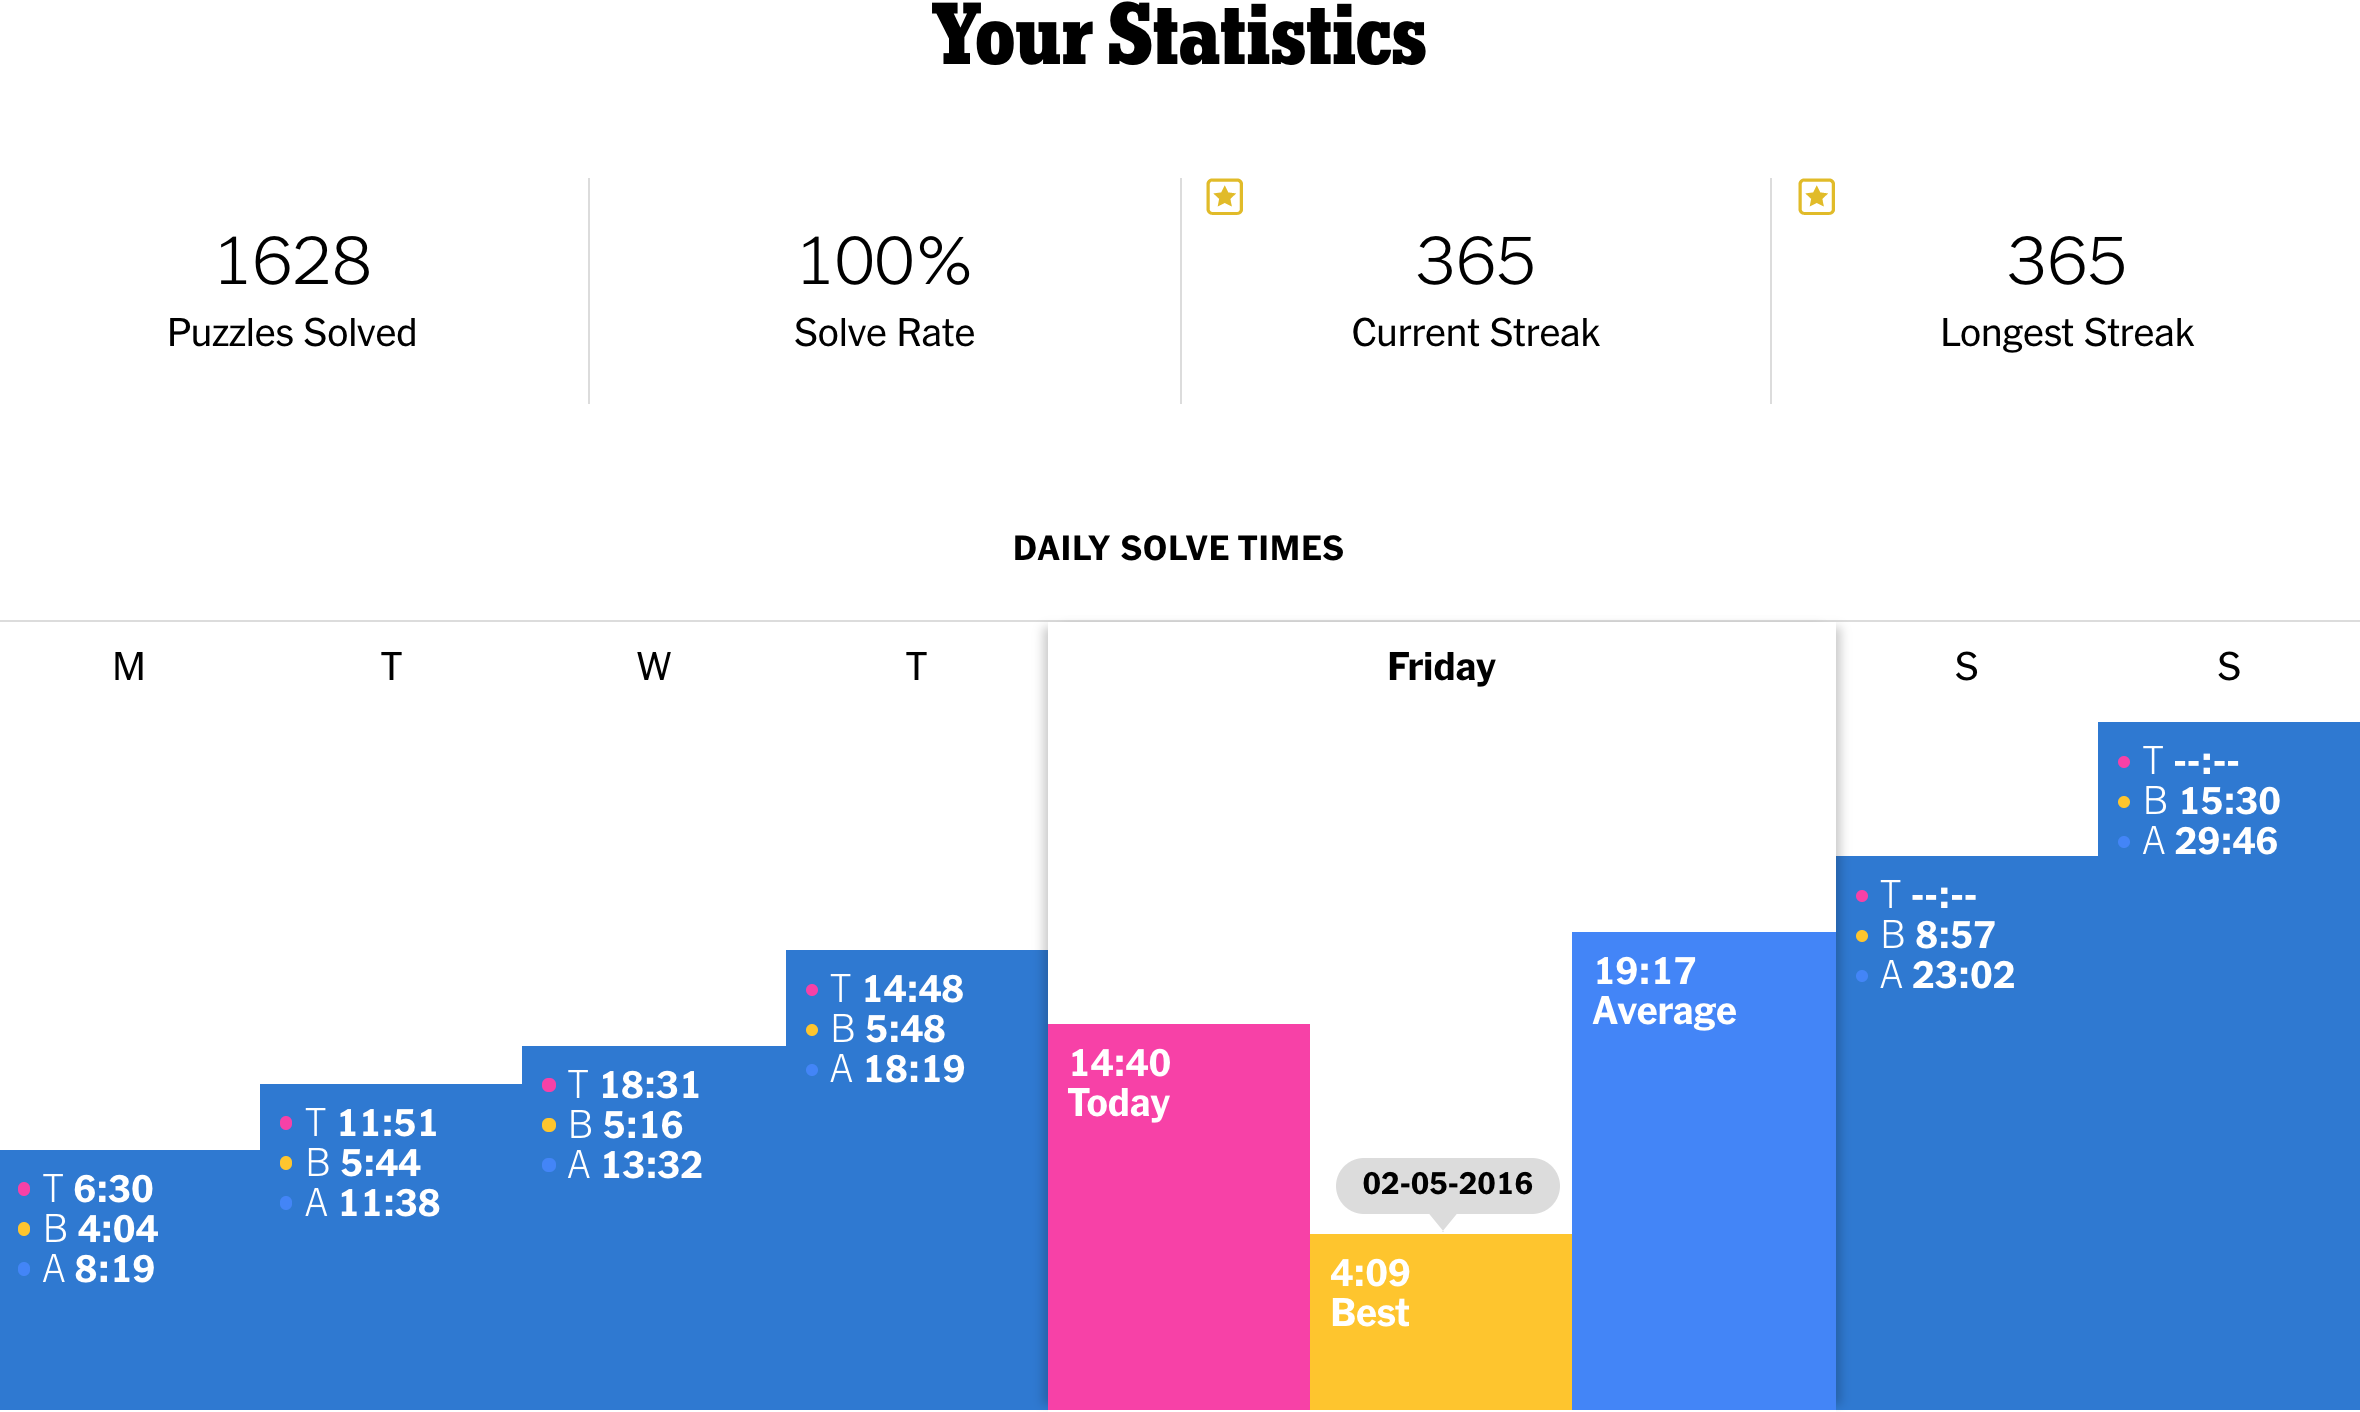Select the Tuesday header above the 11:51 bar
Image resolution: width=2360 pixels, height=1412 pixels.
(x=391, y=666)
